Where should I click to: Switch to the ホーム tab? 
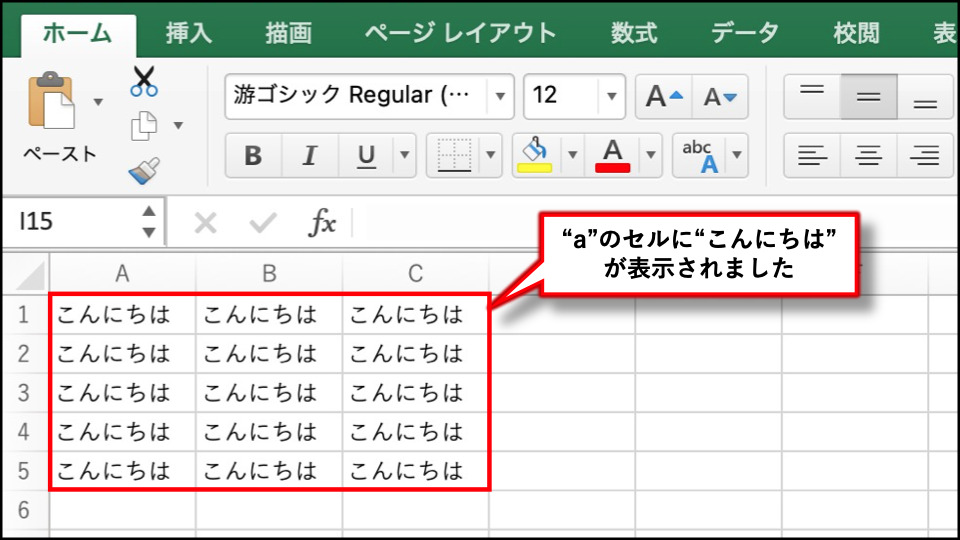click(x=78, y=34)
